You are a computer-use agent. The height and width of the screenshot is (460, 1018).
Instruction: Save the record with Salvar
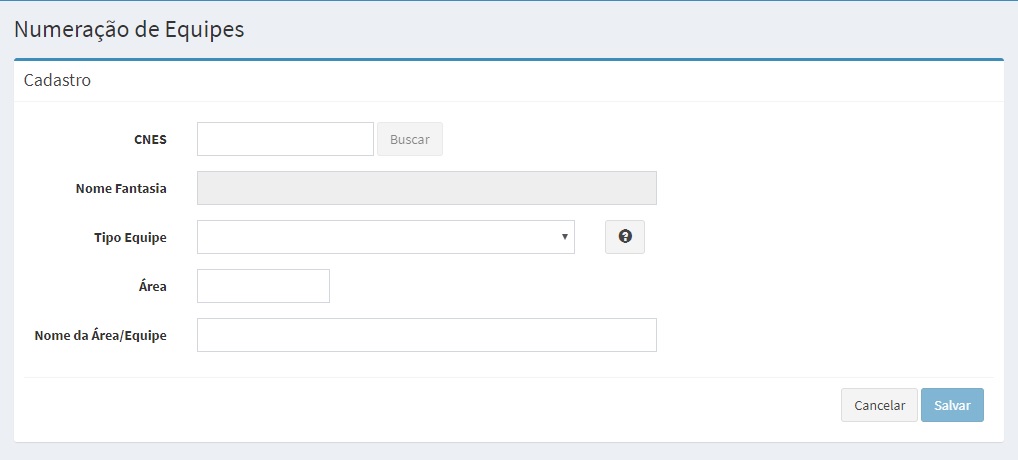click(952, 405)
